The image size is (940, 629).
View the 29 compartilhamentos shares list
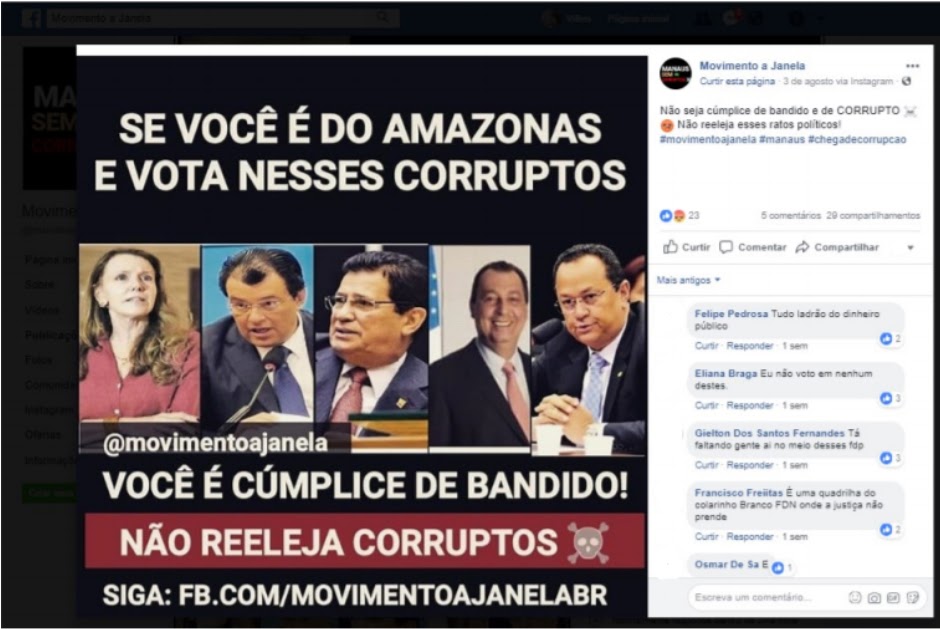[x=873, y=215]
